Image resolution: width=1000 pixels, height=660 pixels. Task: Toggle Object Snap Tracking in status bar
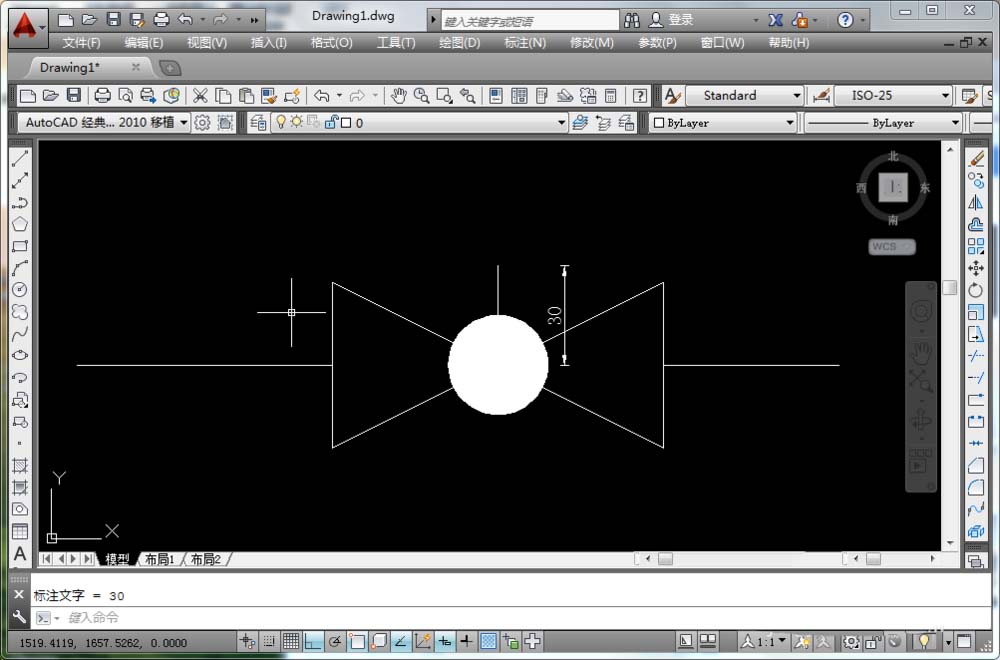coord(401,642)
